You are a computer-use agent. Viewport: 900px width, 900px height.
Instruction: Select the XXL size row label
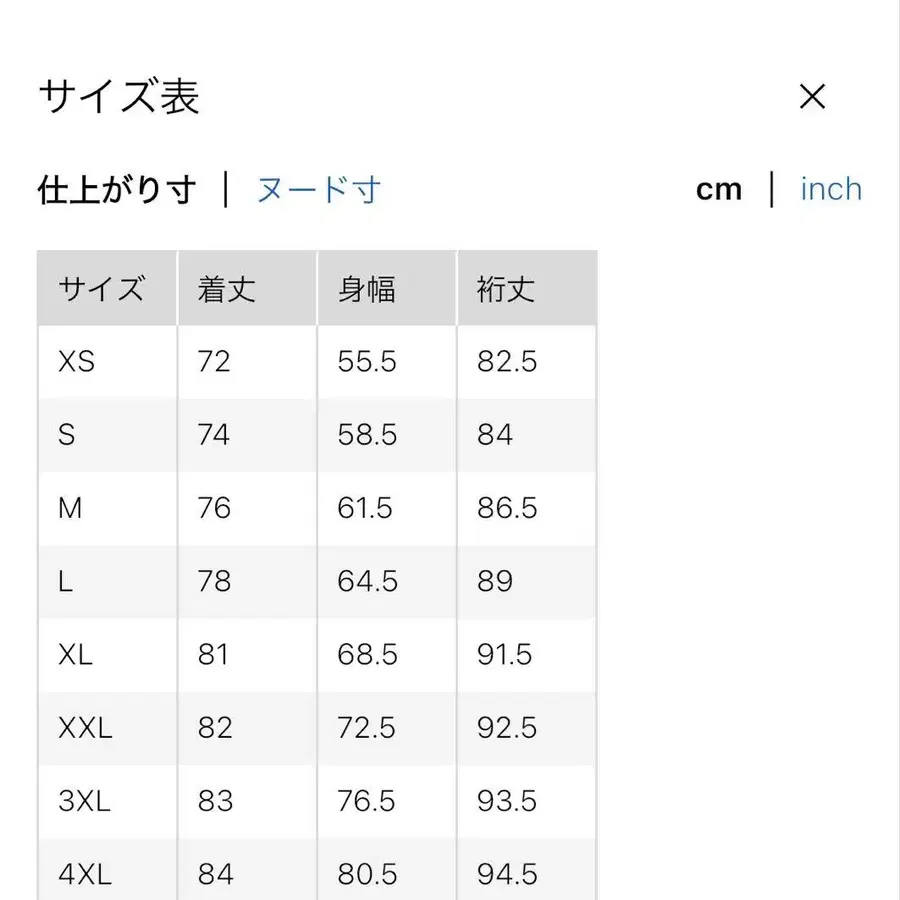[87, 728]
